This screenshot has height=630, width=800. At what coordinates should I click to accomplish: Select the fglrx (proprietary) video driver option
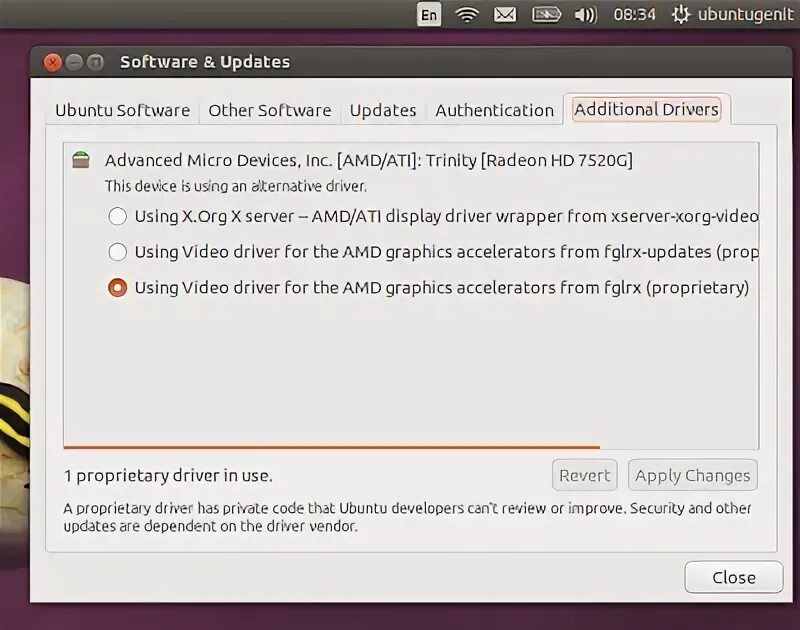coord(429,288)
